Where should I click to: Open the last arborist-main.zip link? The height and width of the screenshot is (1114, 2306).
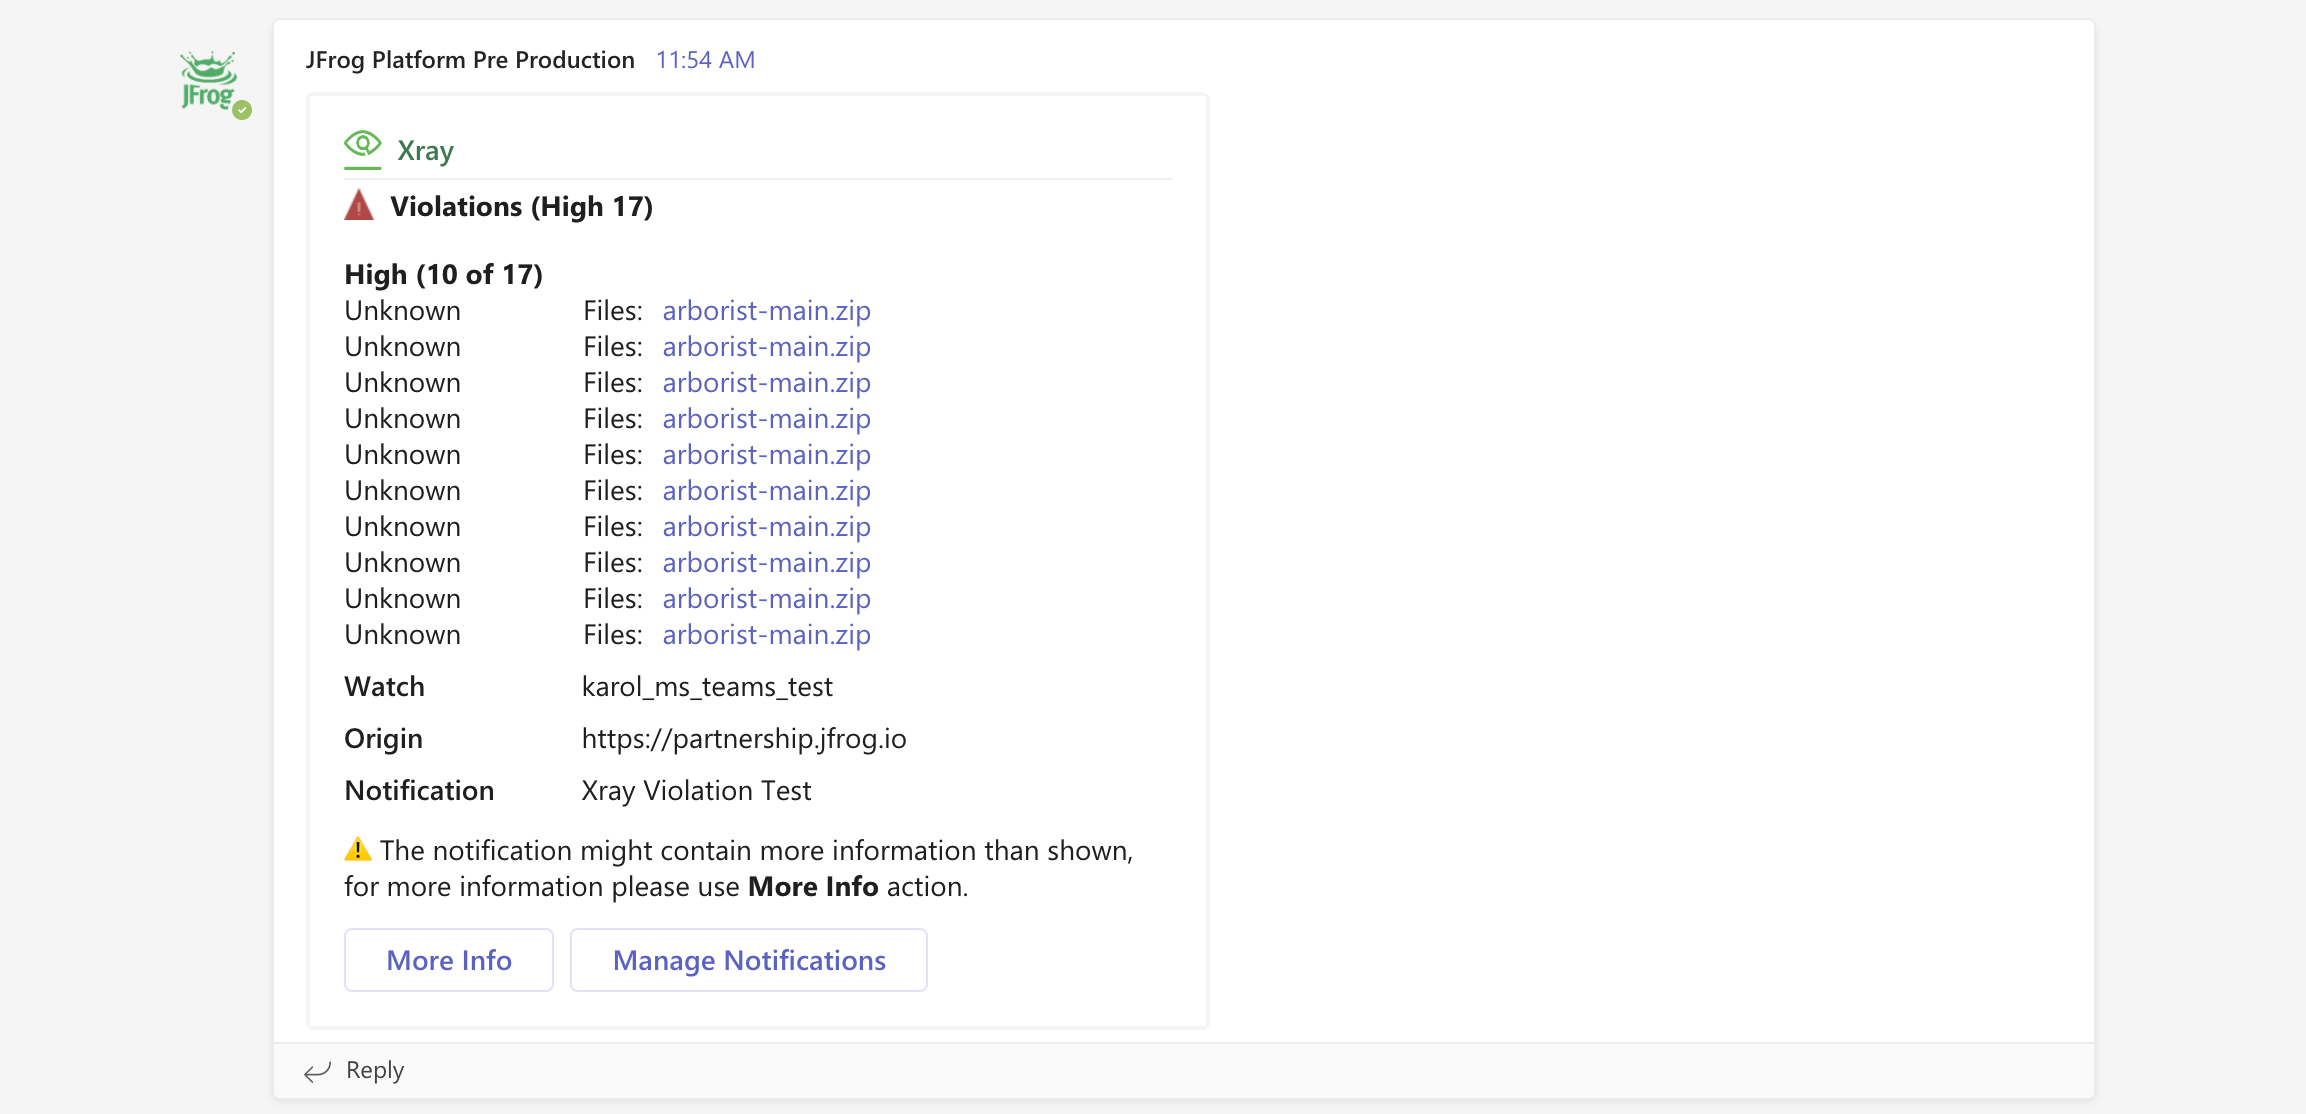(x=766, y=635)
